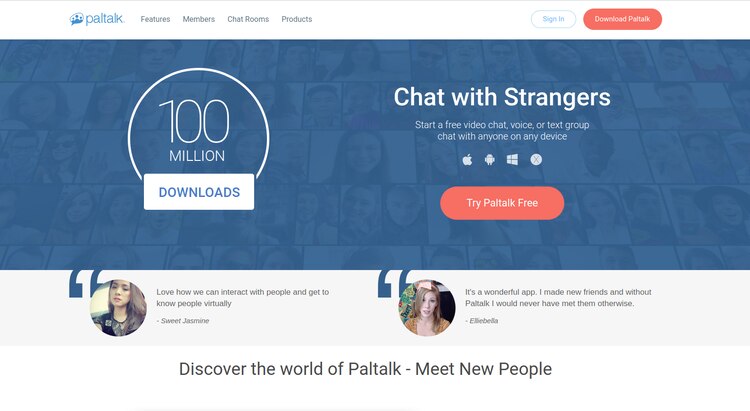Click the Try Paltalk Free button
This screenshot has width=750, height=411.
[x=502, y=203]
